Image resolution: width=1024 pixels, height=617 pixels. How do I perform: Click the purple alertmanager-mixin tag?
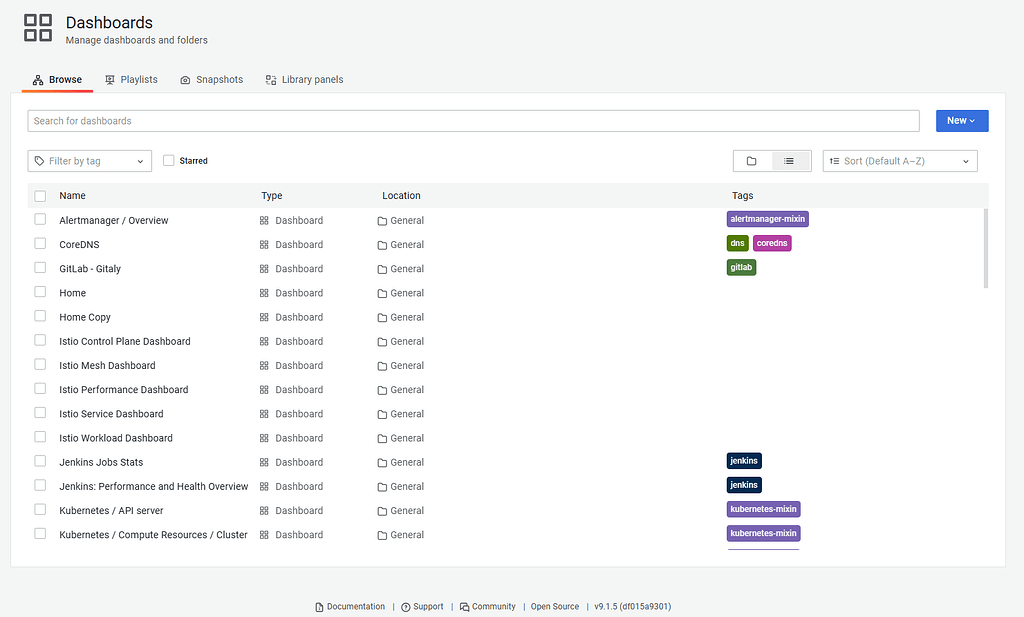click(767, 219)
